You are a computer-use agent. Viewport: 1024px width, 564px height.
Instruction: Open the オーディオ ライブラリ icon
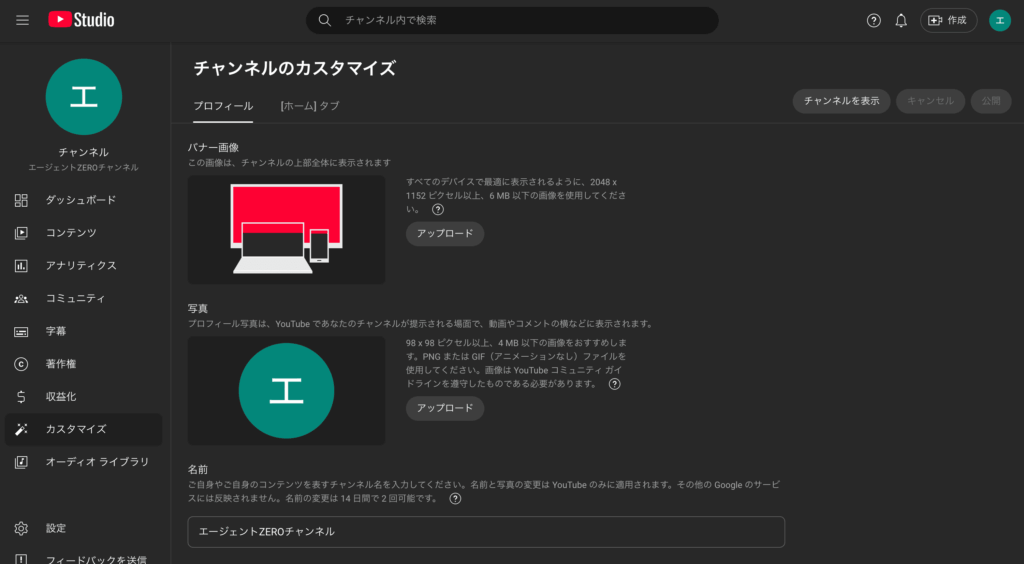(21, 462)
